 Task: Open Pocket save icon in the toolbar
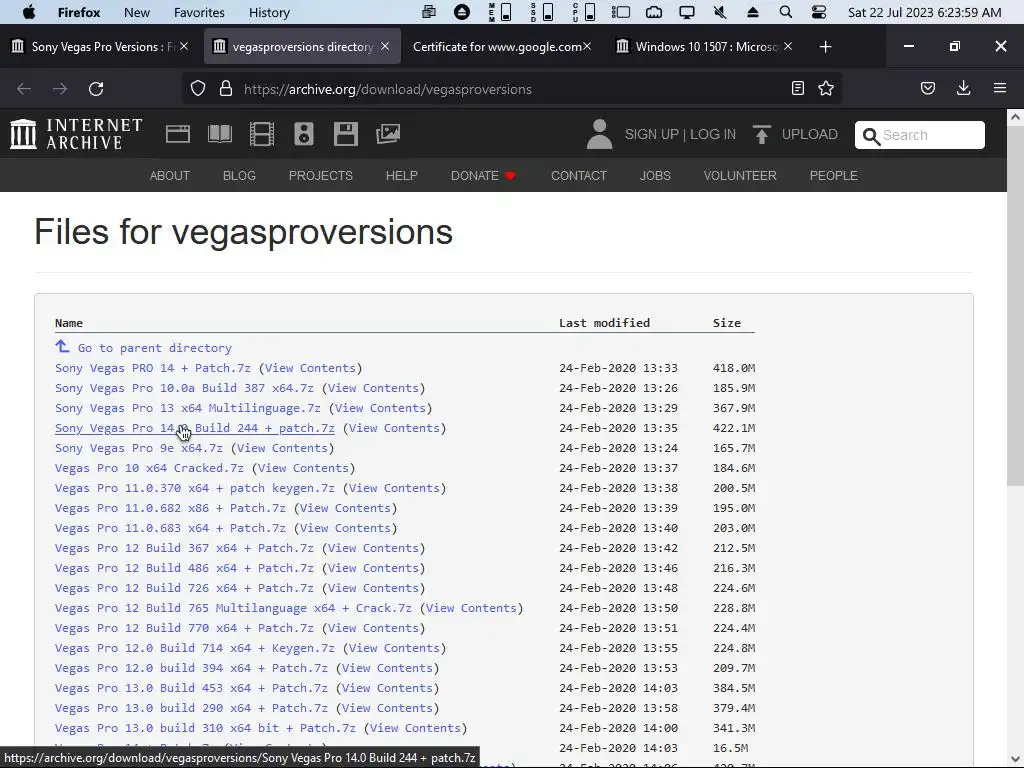tap(928, 88)
